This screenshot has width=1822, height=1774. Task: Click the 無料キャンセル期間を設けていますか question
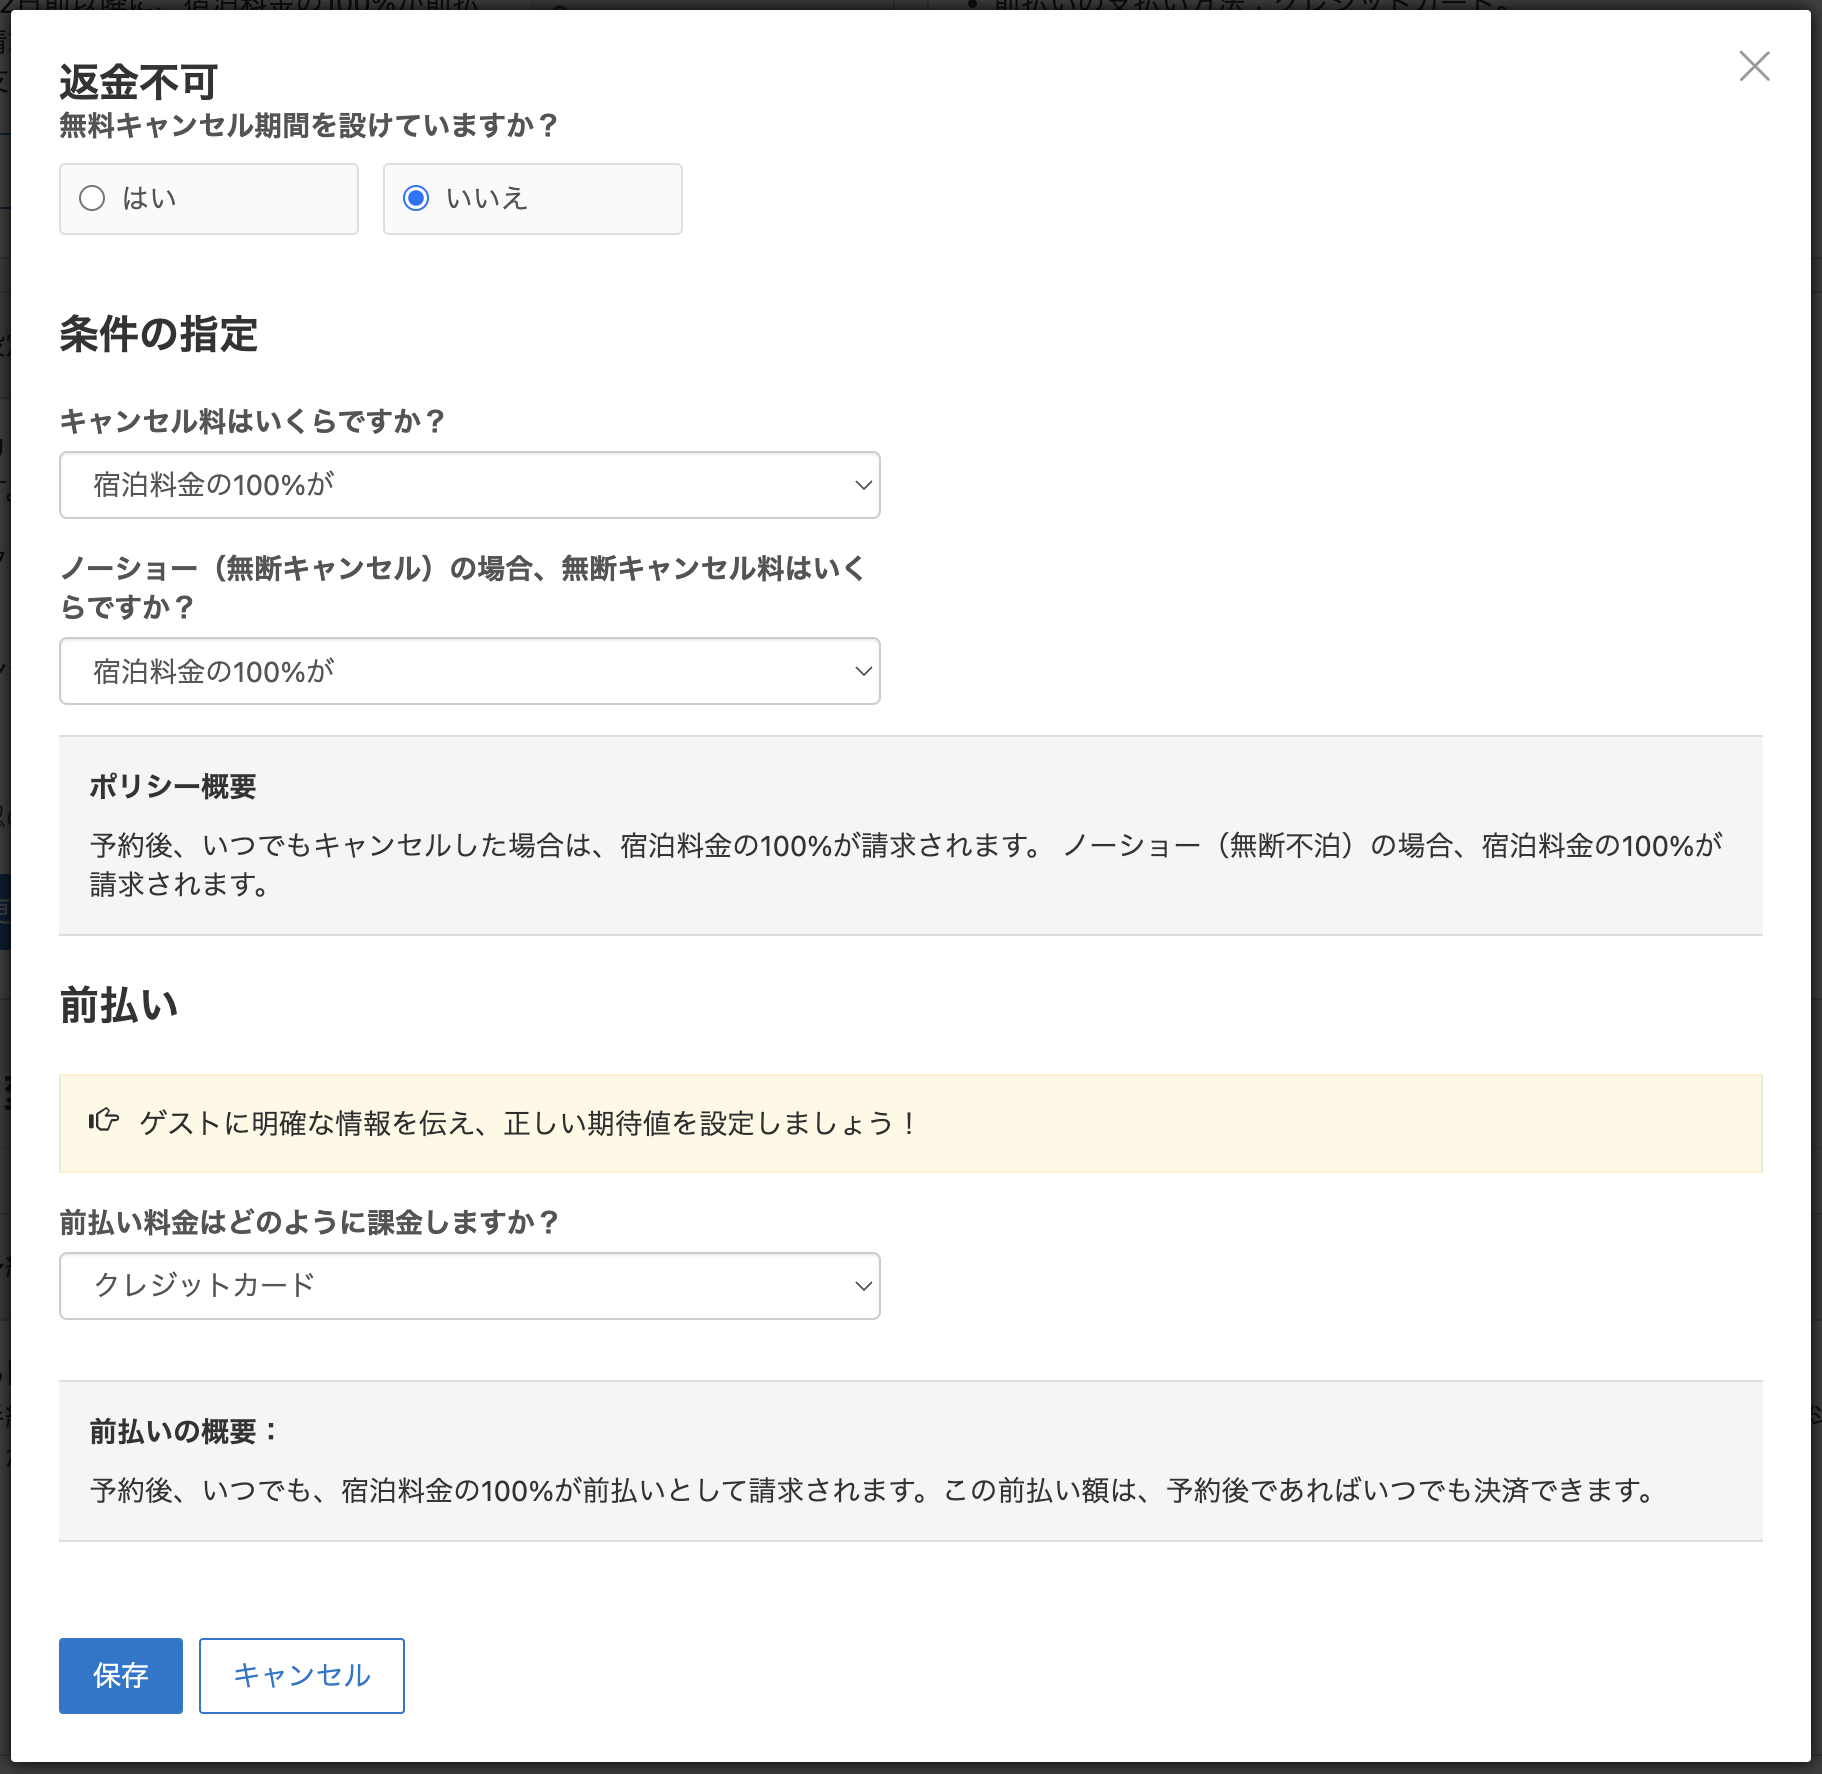point(308,126)
